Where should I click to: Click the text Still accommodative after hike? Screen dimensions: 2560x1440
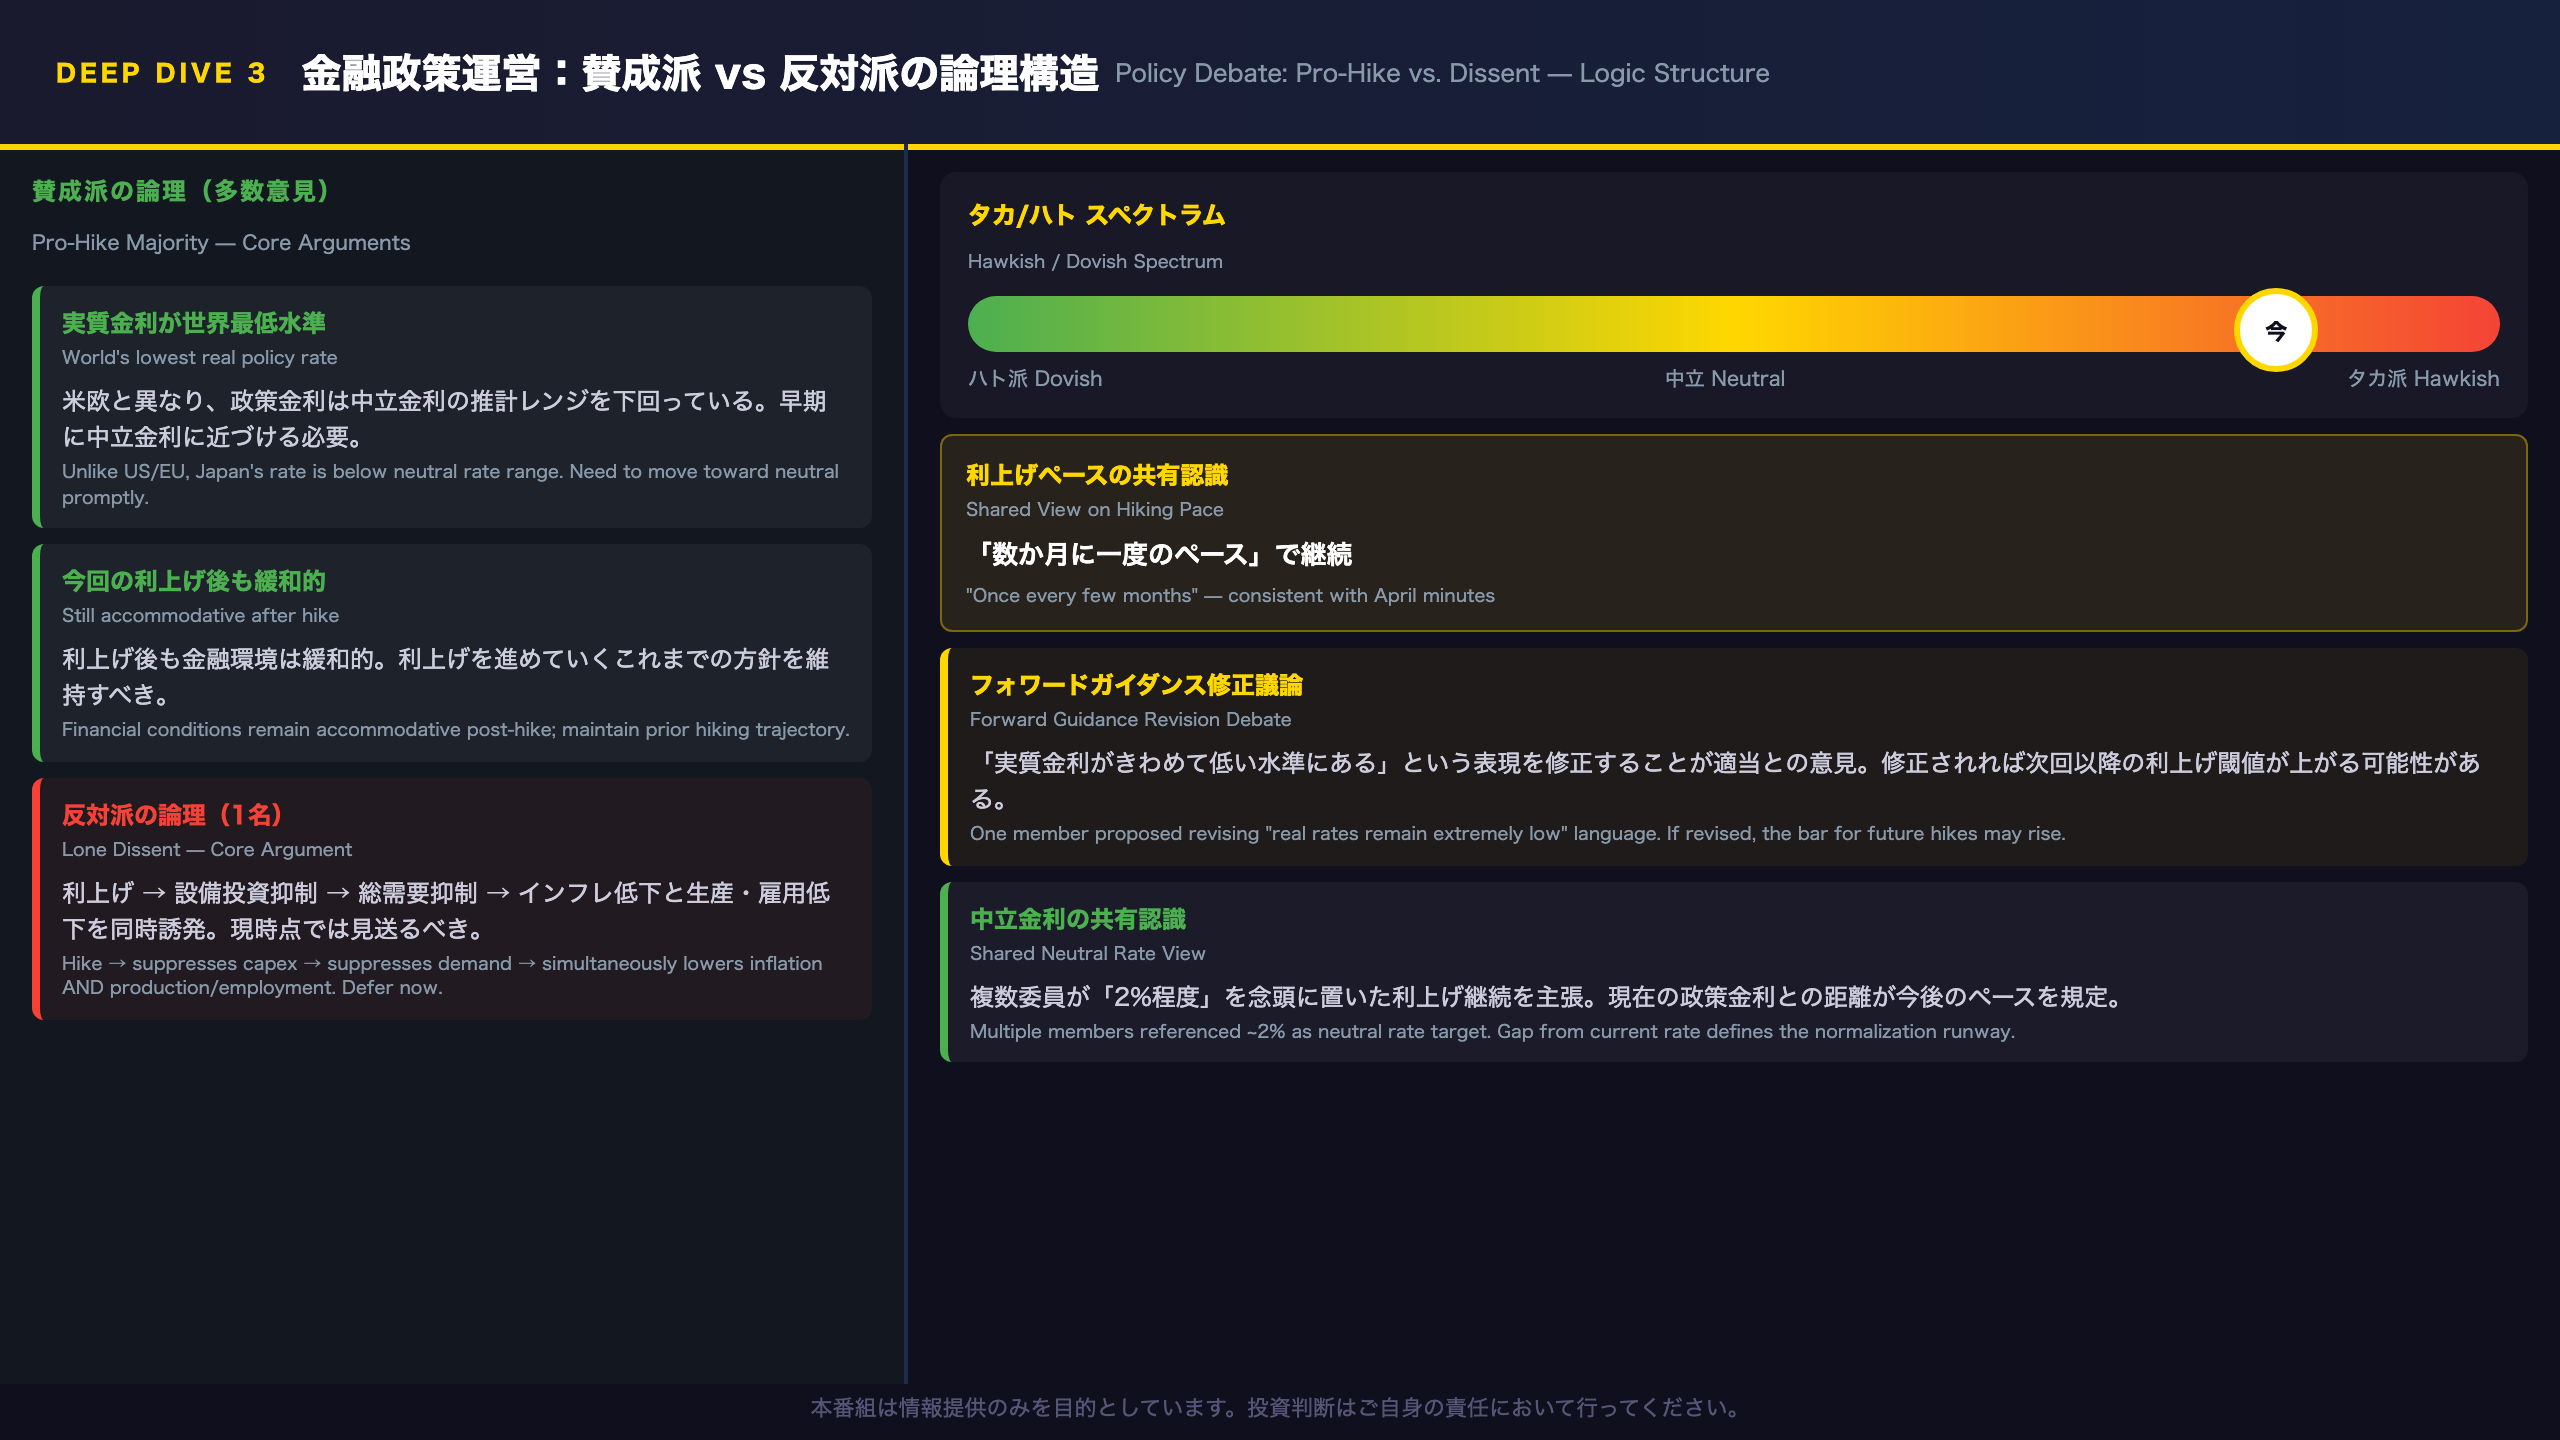200,616
